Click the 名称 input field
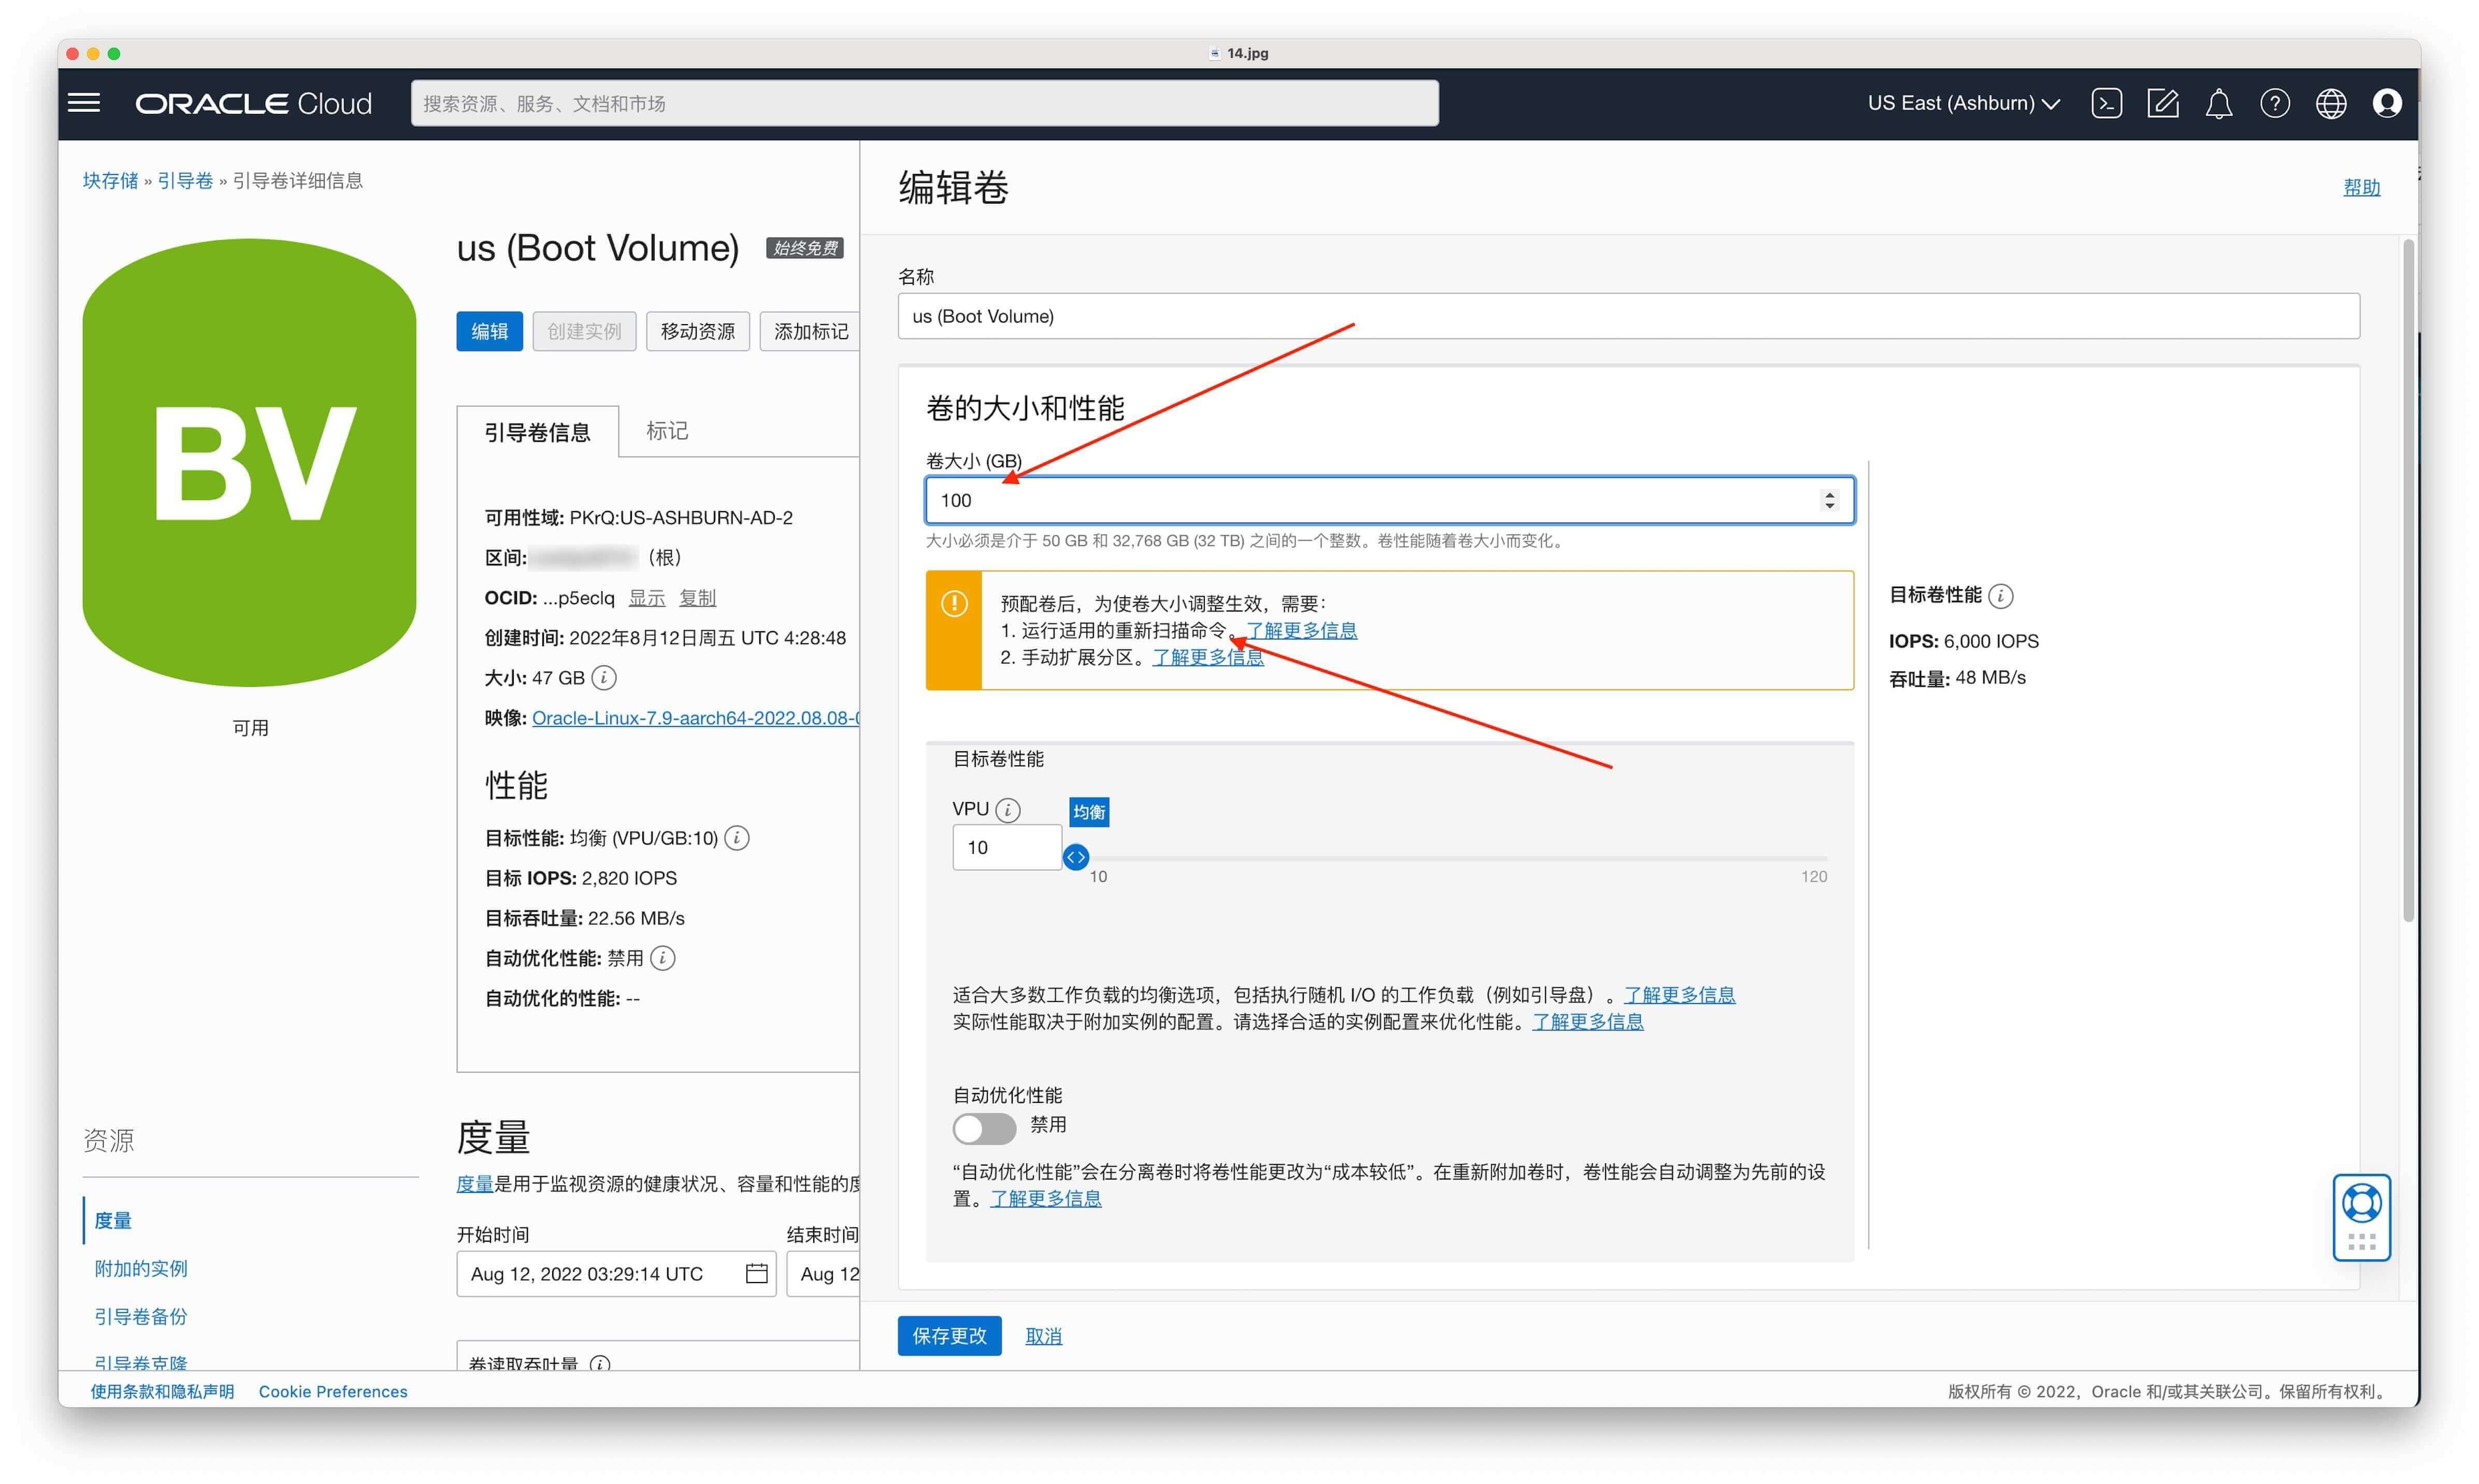This screenshot has width=2479, height=1484. coord(1628,316)
